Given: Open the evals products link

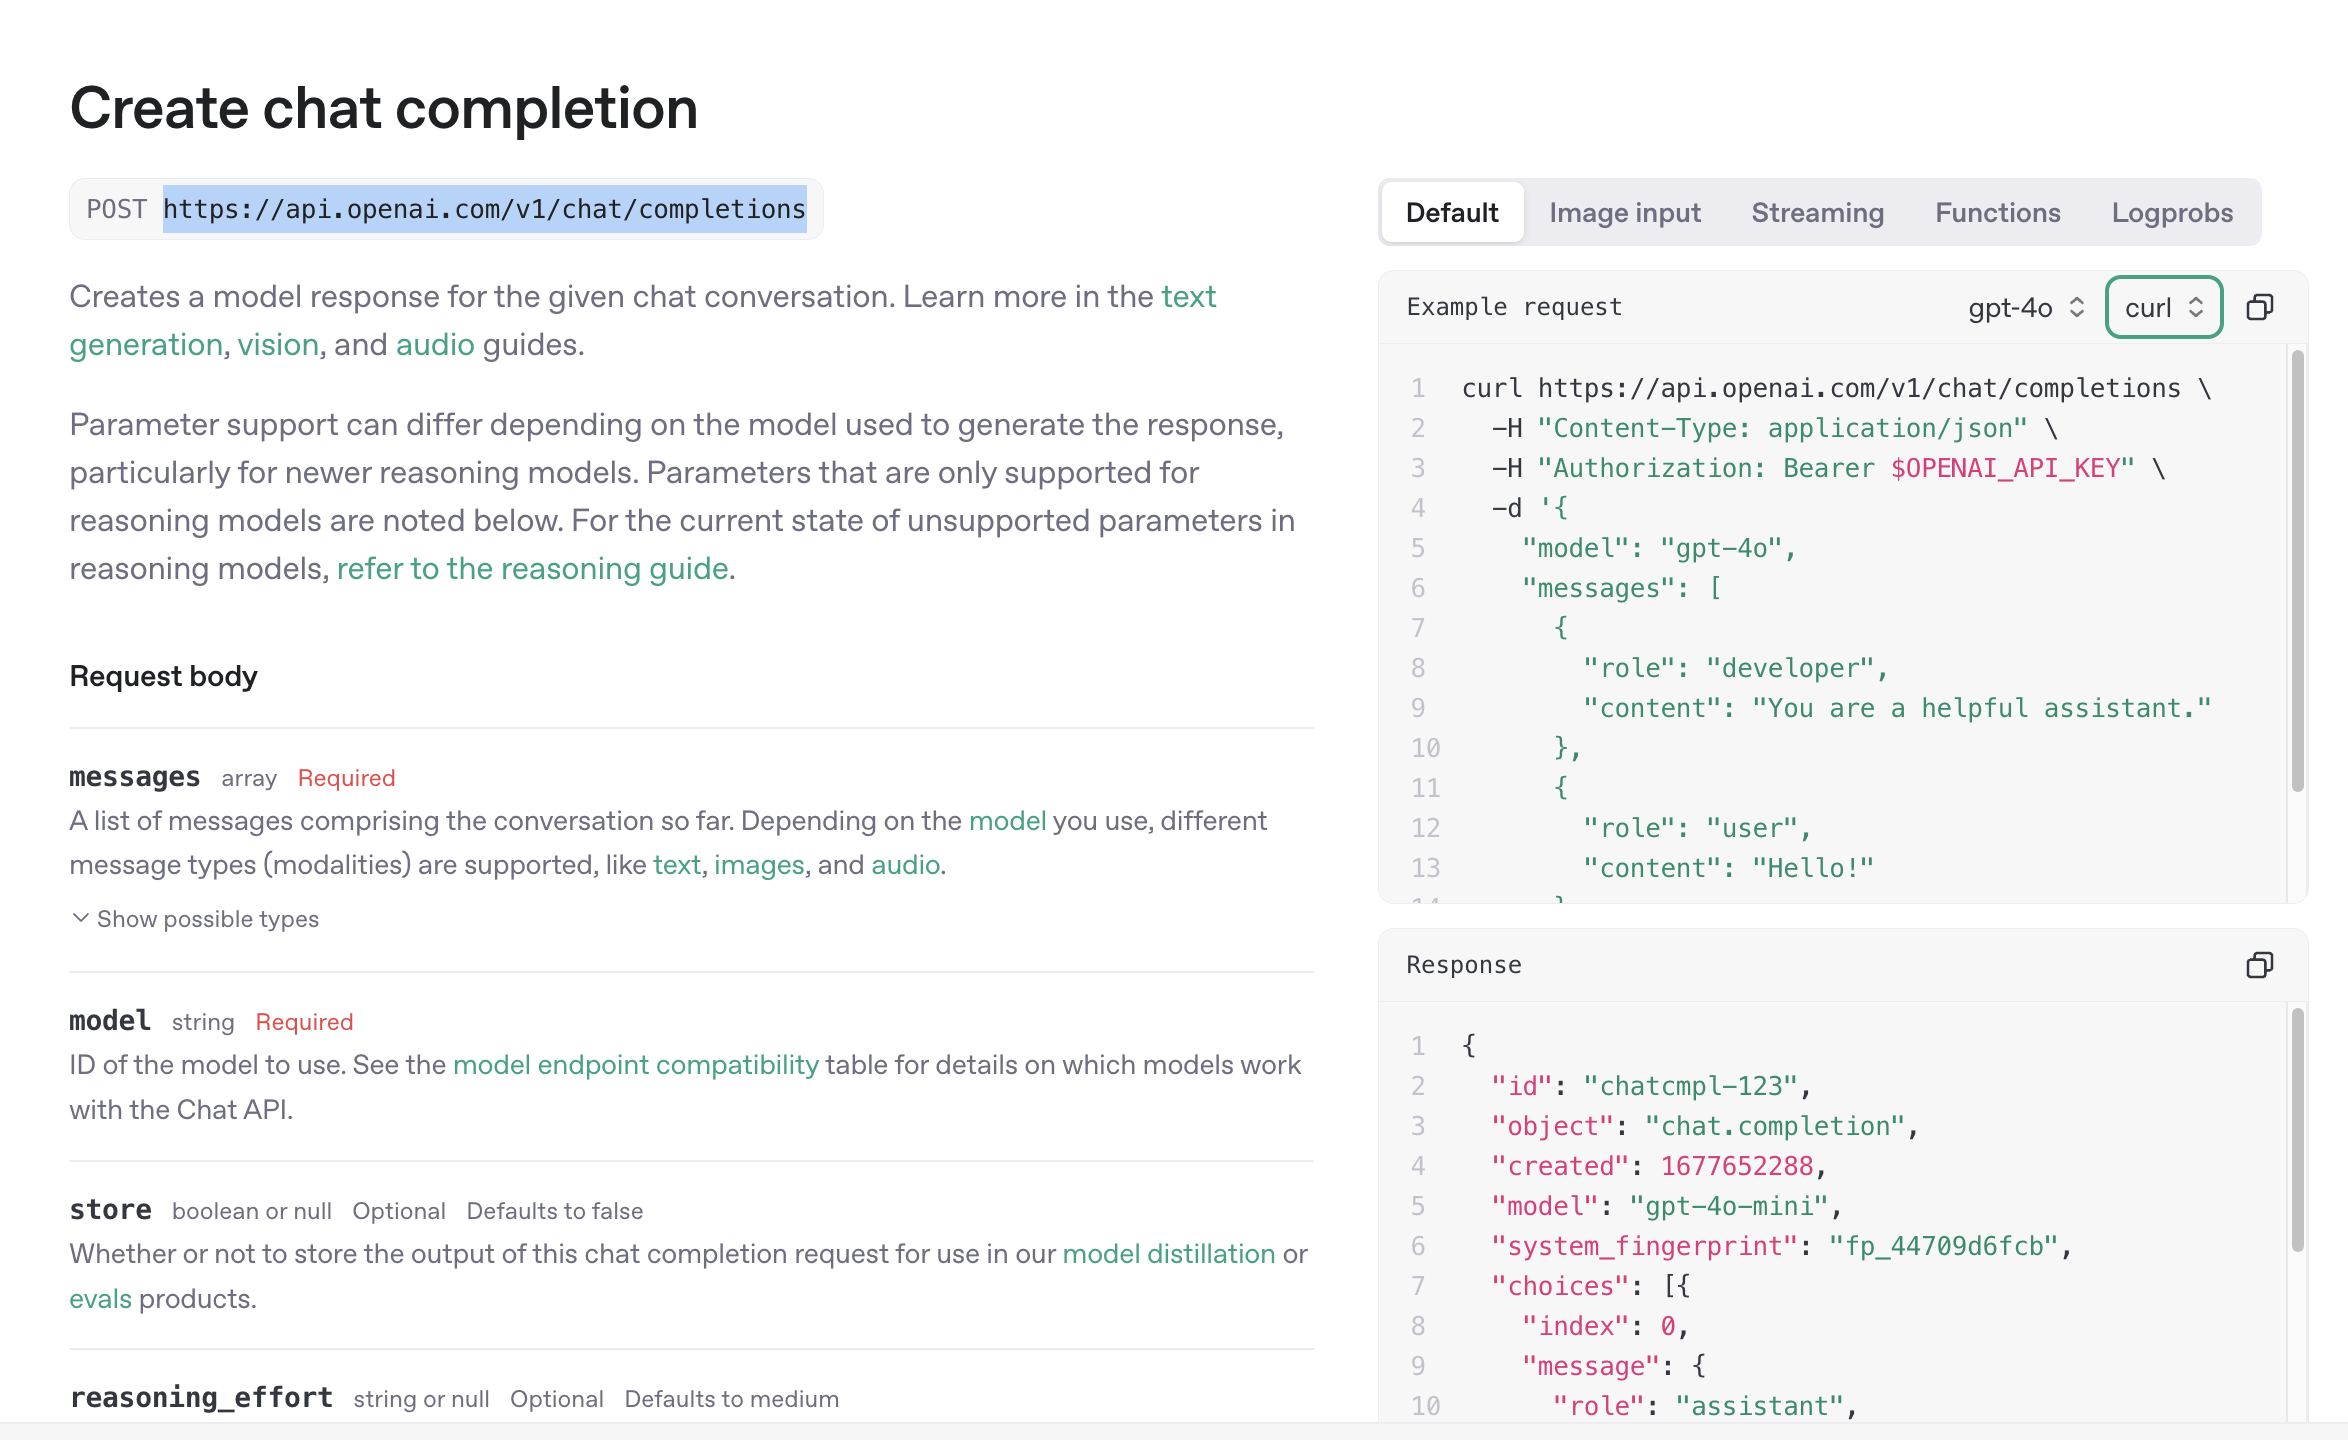Looking at the screenshot, I should (x=100, y=1299).
